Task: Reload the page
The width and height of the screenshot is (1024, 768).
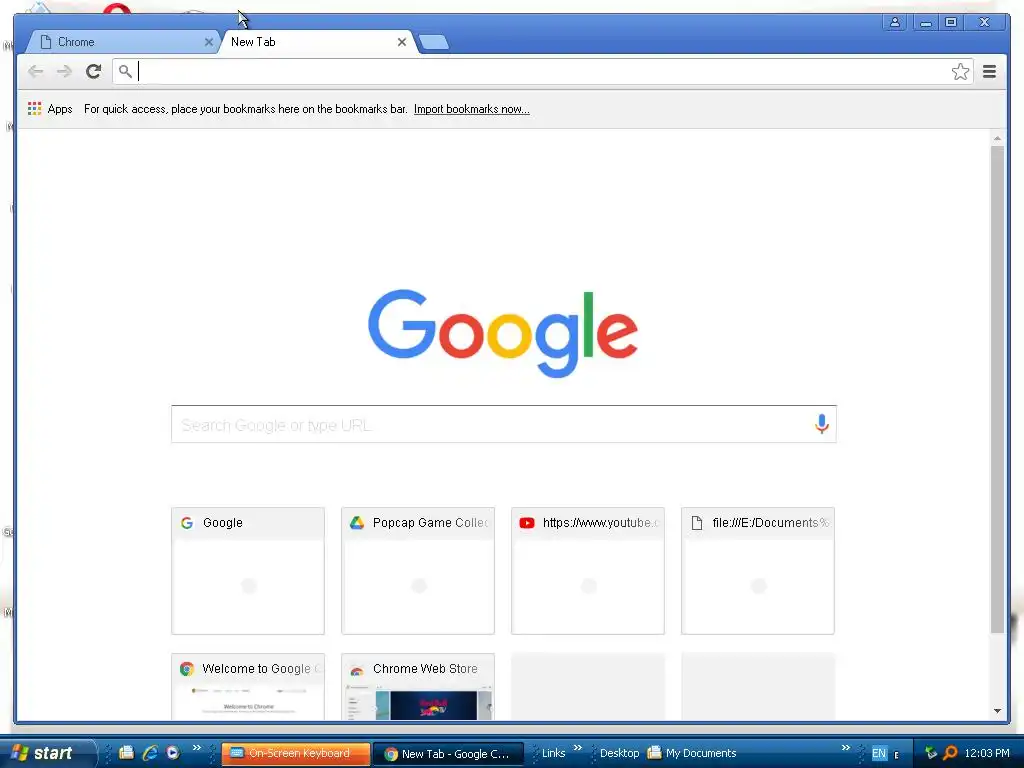Action: click(93, 71)
